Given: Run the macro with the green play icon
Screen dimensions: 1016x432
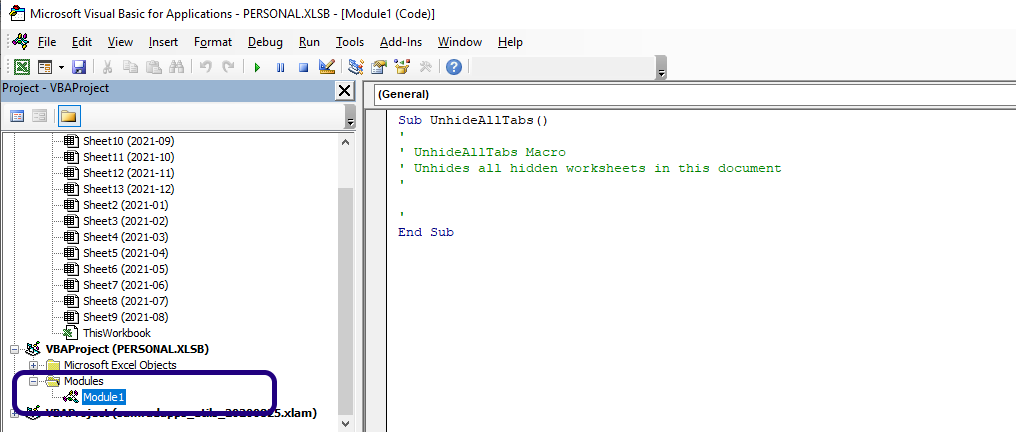Looking at the screenshot, I should click(257, 67).
